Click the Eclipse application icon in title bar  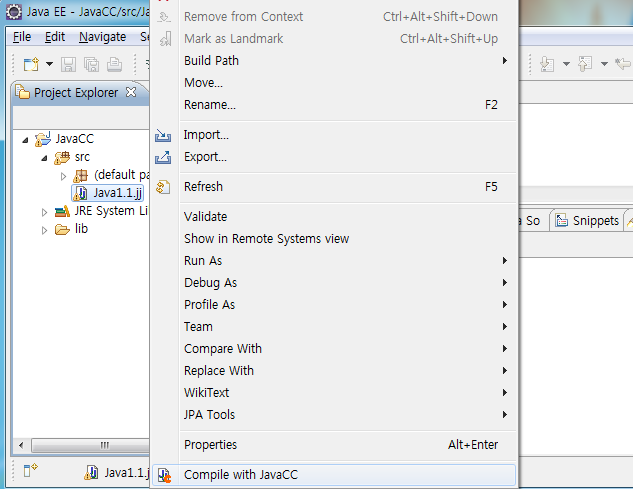click(x=14, y=12)
